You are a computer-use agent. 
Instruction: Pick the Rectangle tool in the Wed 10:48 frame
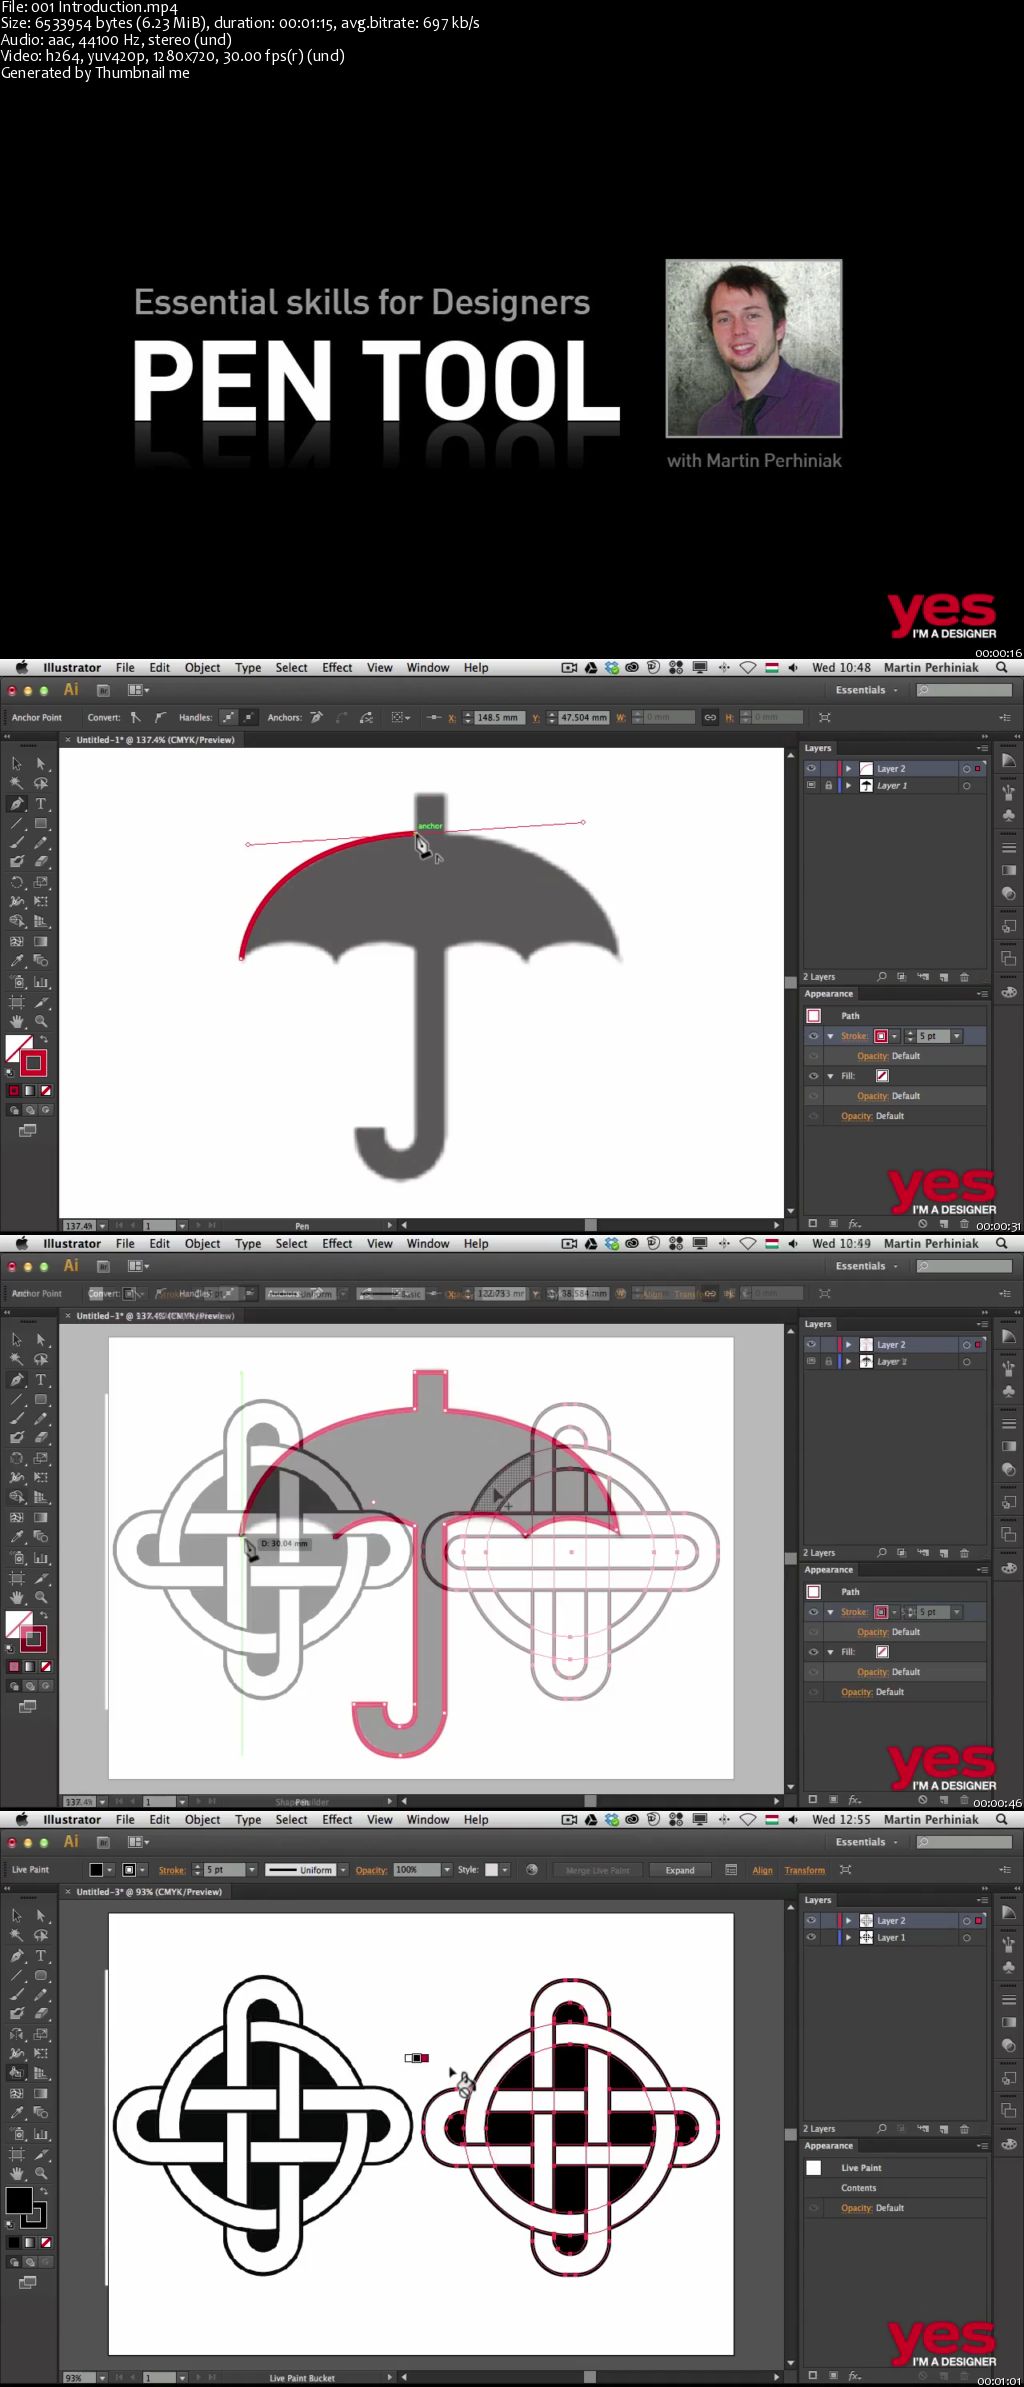coord(41,824)
